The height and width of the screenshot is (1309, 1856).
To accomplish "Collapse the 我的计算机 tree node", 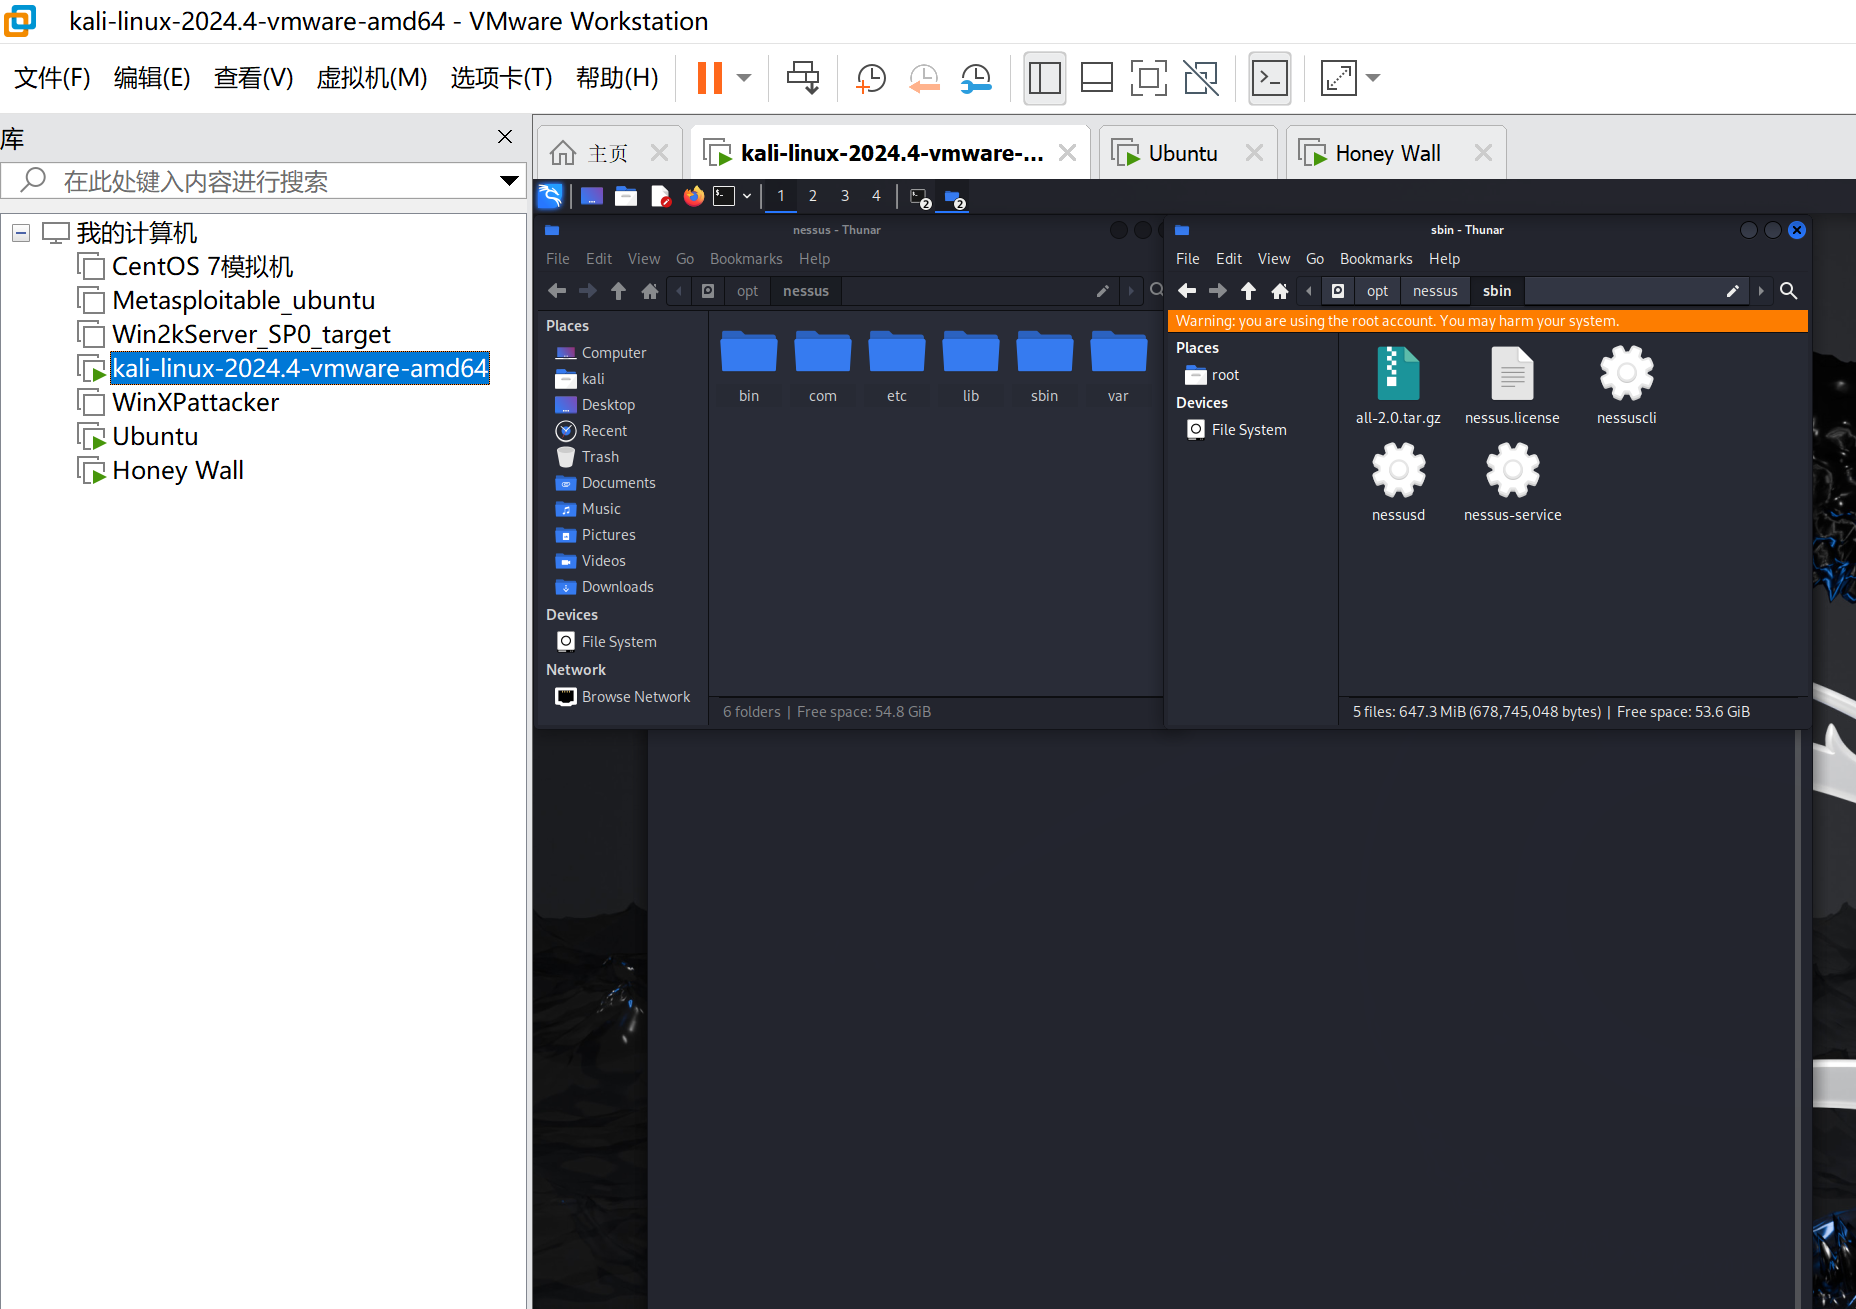I will tap(21, 233).
